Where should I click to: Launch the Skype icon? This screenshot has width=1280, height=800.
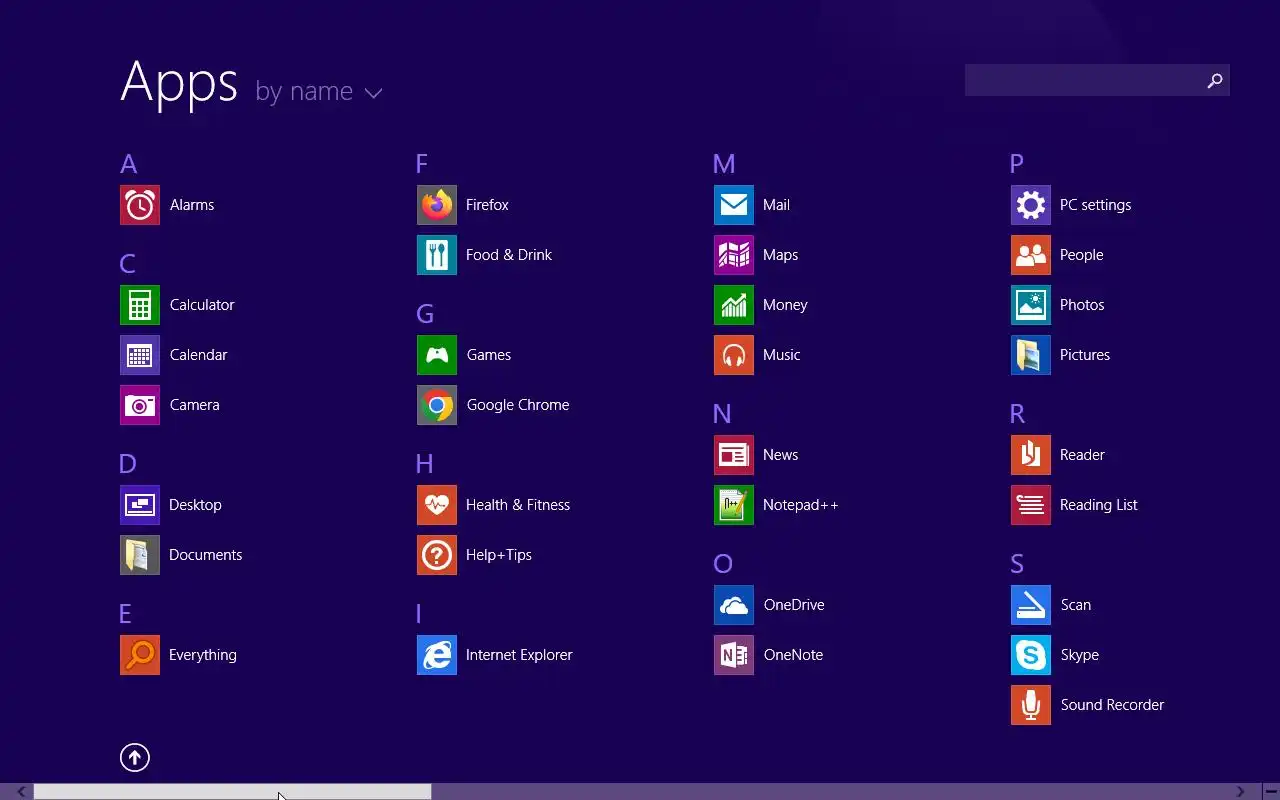click(1031, 655)
